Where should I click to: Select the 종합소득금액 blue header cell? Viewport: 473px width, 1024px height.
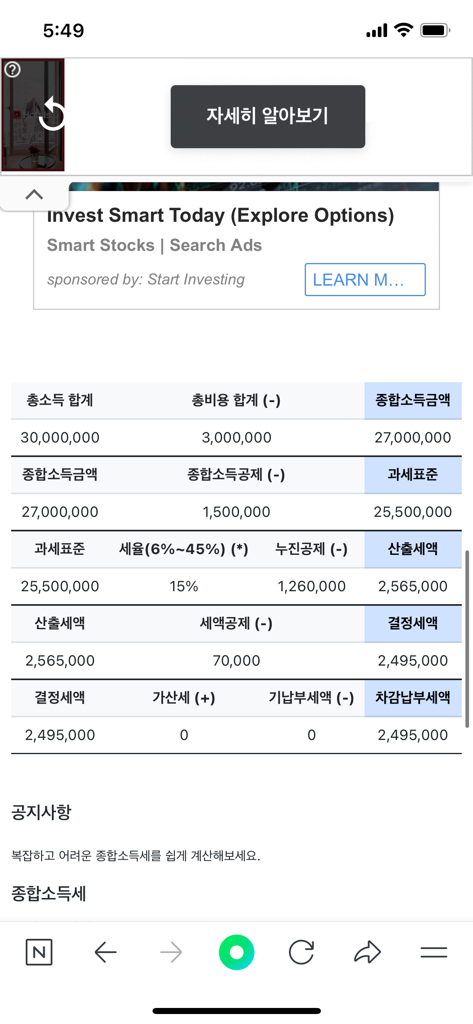click(x=413, y=400)
